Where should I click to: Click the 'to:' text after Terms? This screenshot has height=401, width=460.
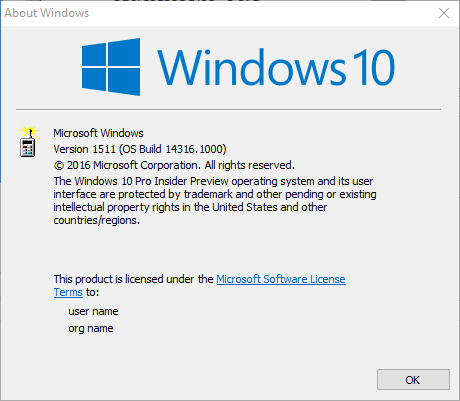(93, 292)
